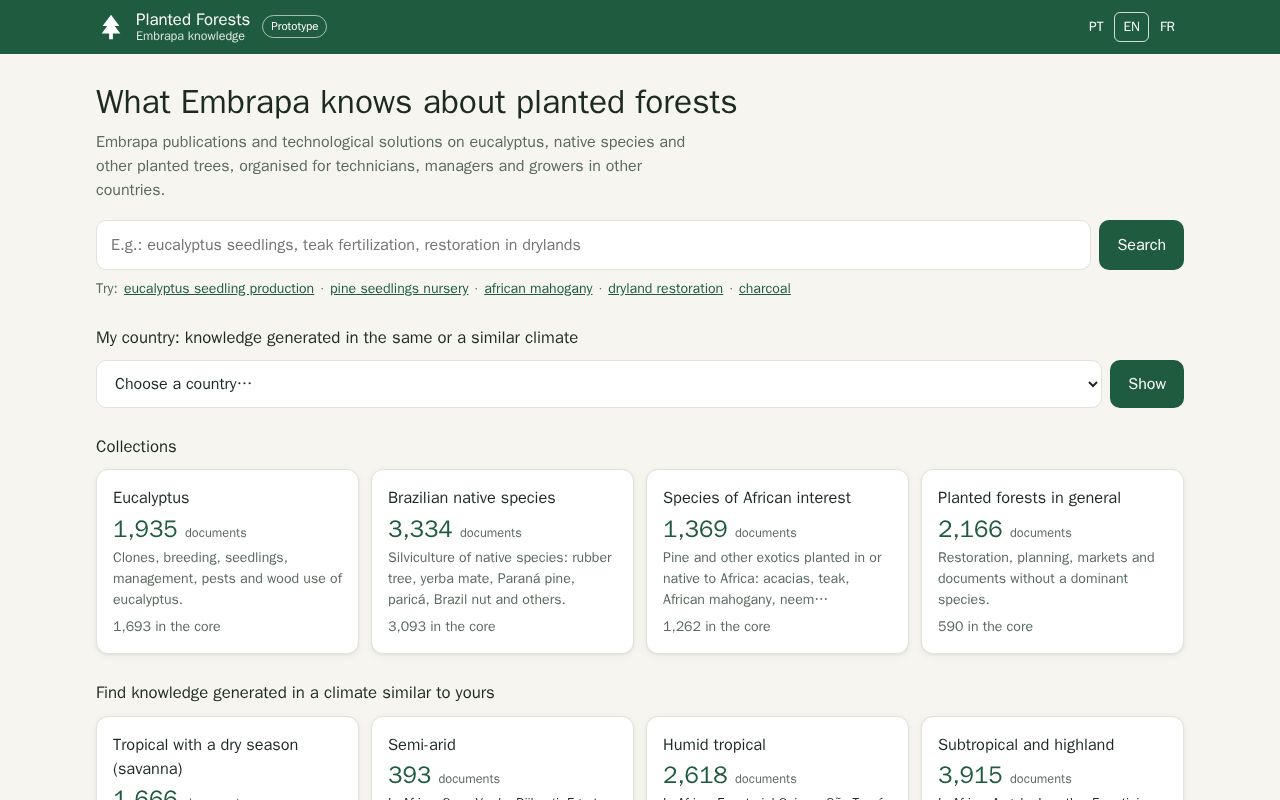Screen dimensions: 1280x800
Task: Open the Subtropical and highland climate card
Action: 1052,758
